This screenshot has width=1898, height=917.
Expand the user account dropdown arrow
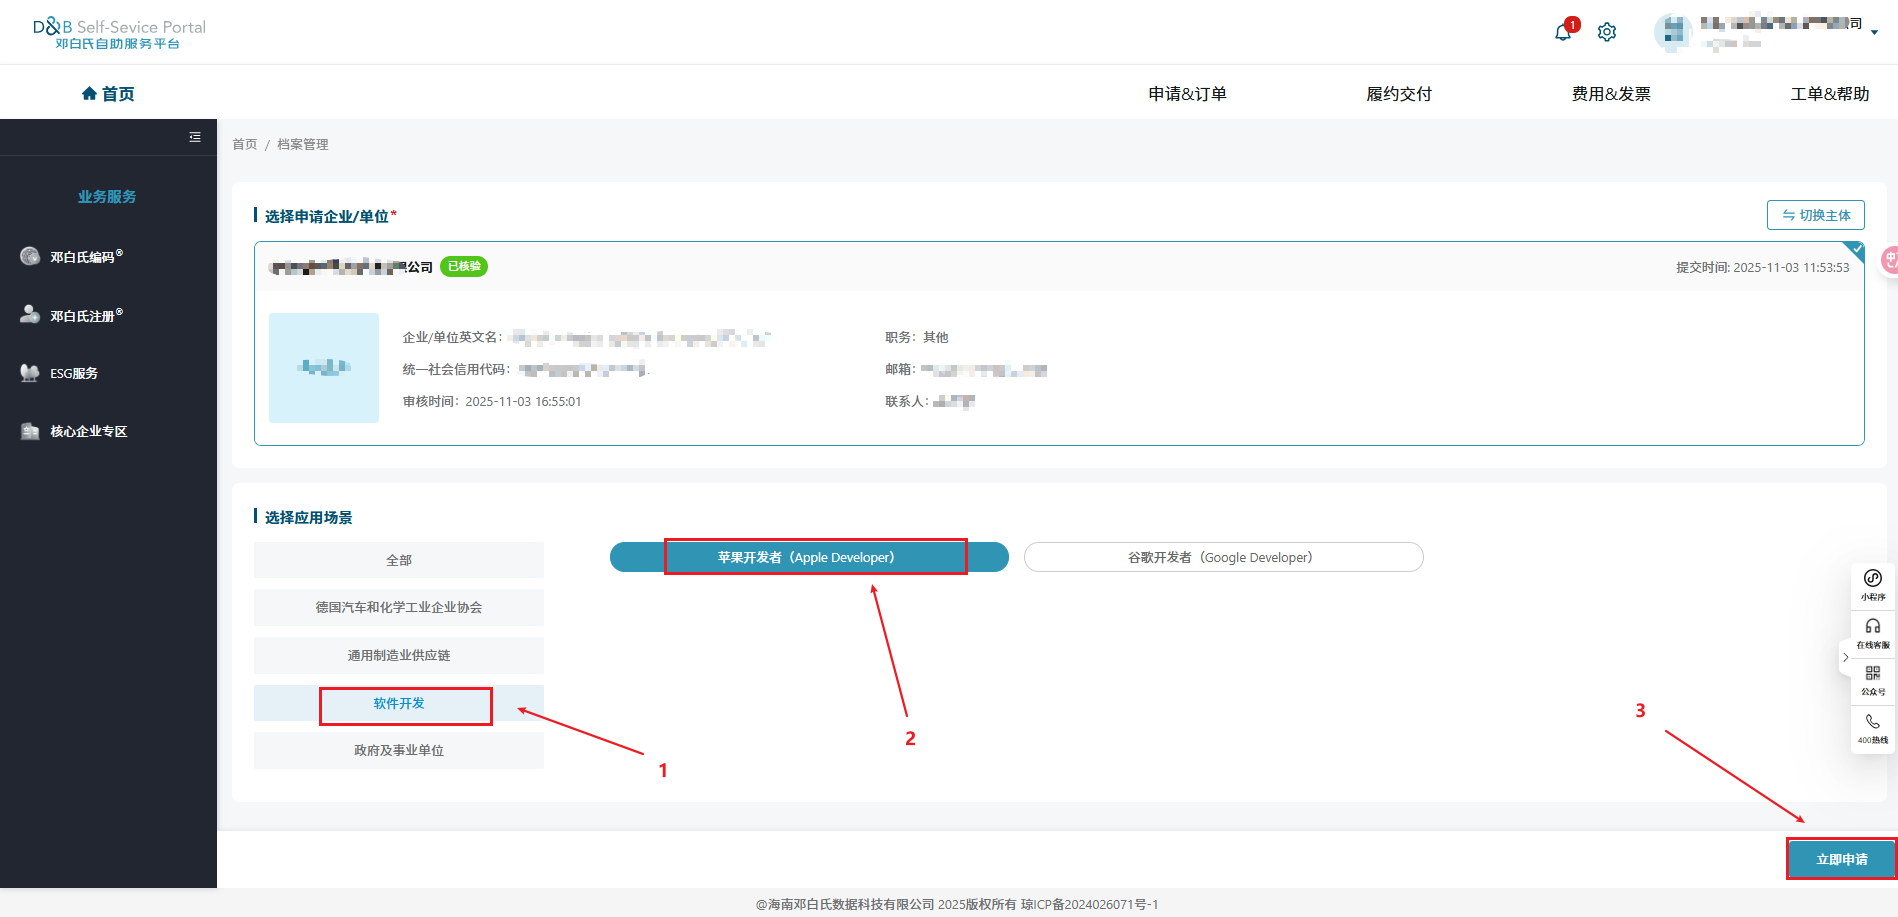[x=1874, y=32]
